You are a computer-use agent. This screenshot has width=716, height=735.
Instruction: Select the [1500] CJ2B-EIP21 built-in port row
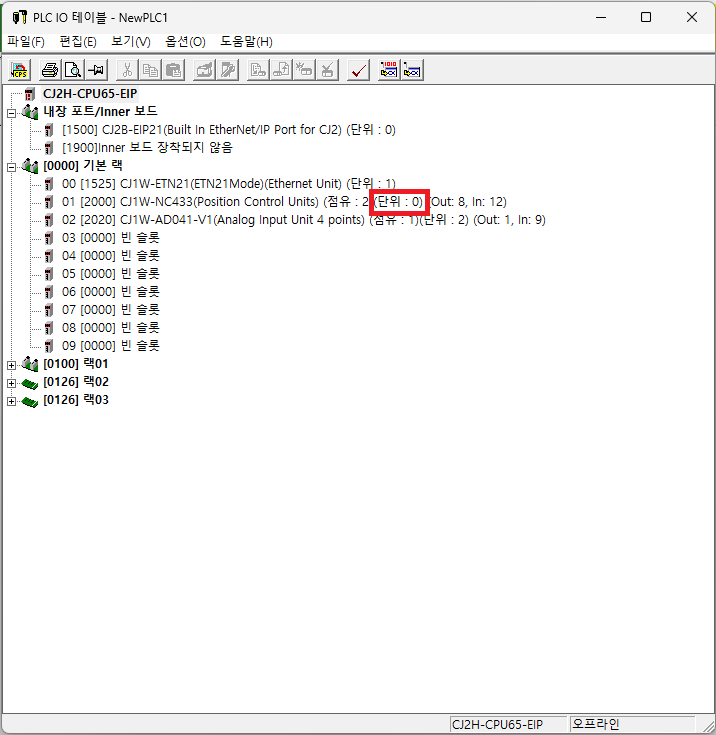[x=229, y=130]
